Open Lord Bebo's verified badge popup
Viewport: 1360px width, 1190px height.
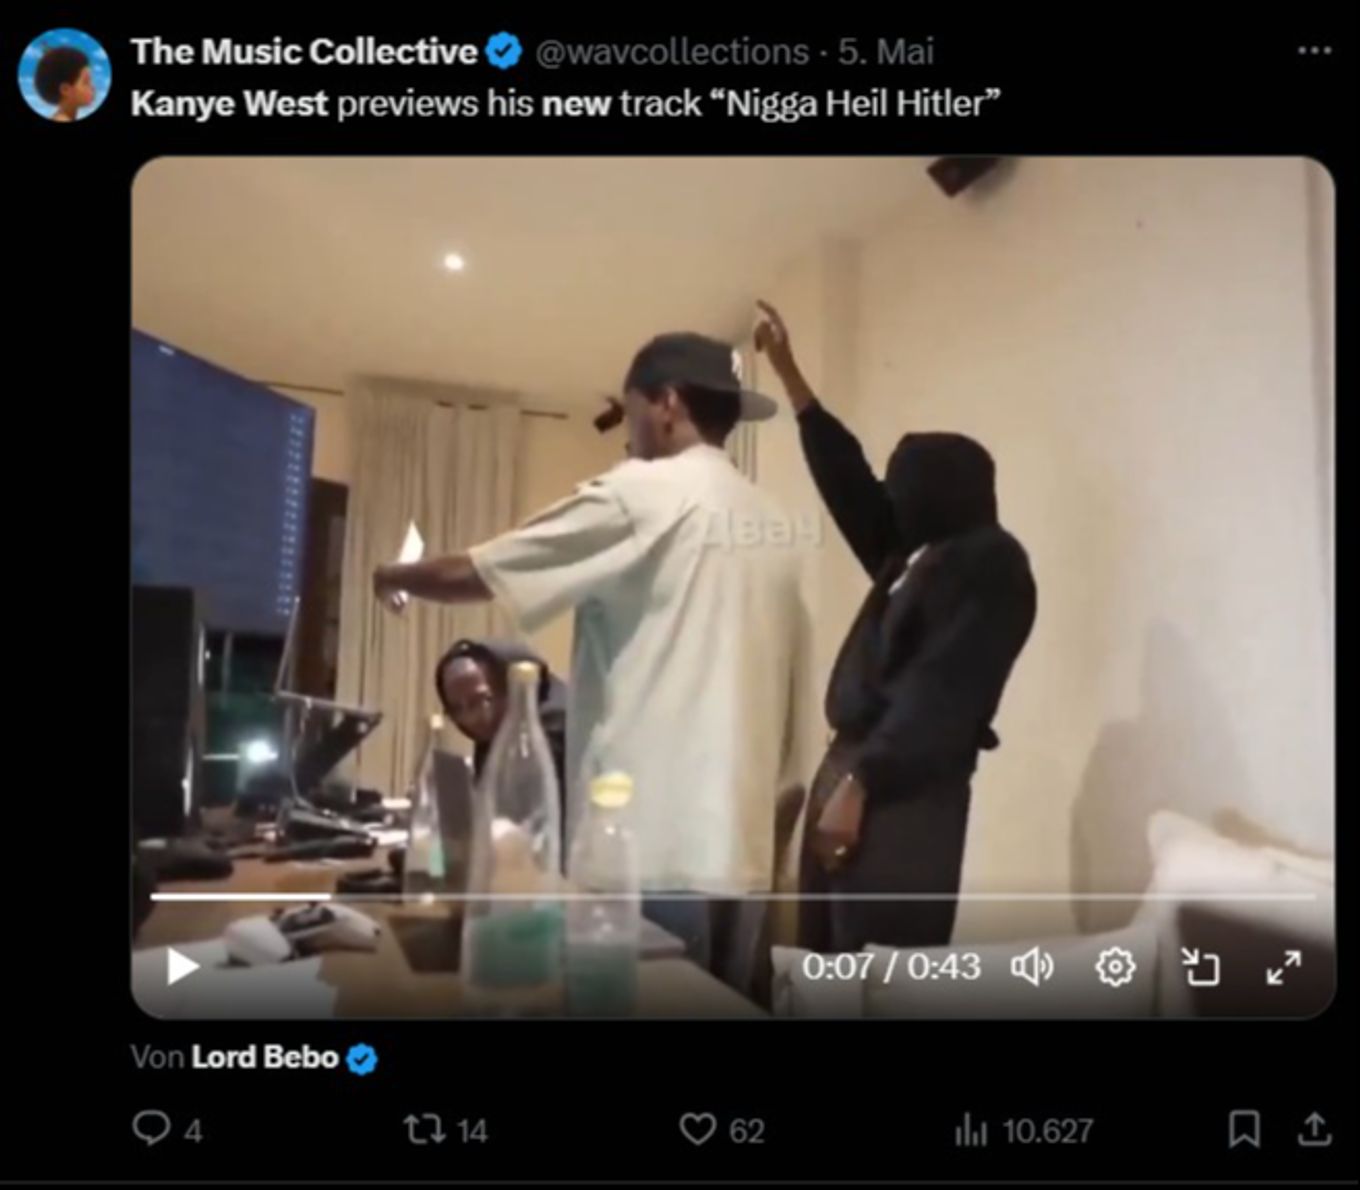pyautogui.click(x=361, y=1057)
